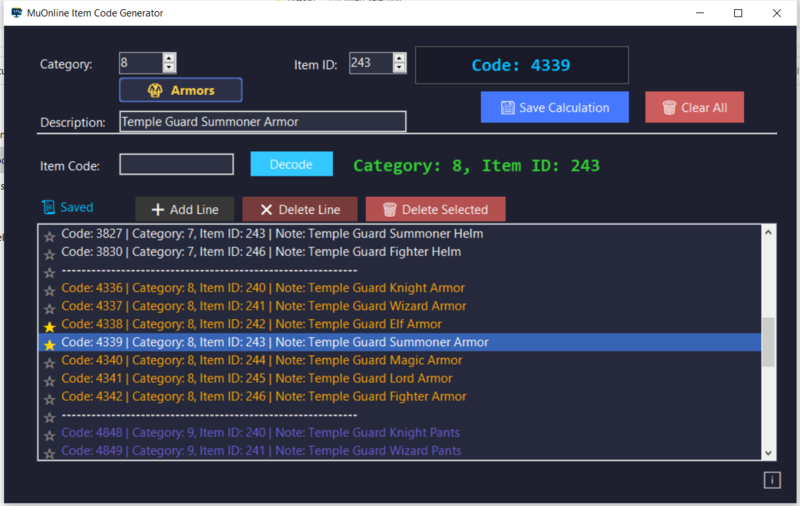Toggle star on Code 4342 Fighter Armor row
Screen dimensions: 800x506
(49, 399)
